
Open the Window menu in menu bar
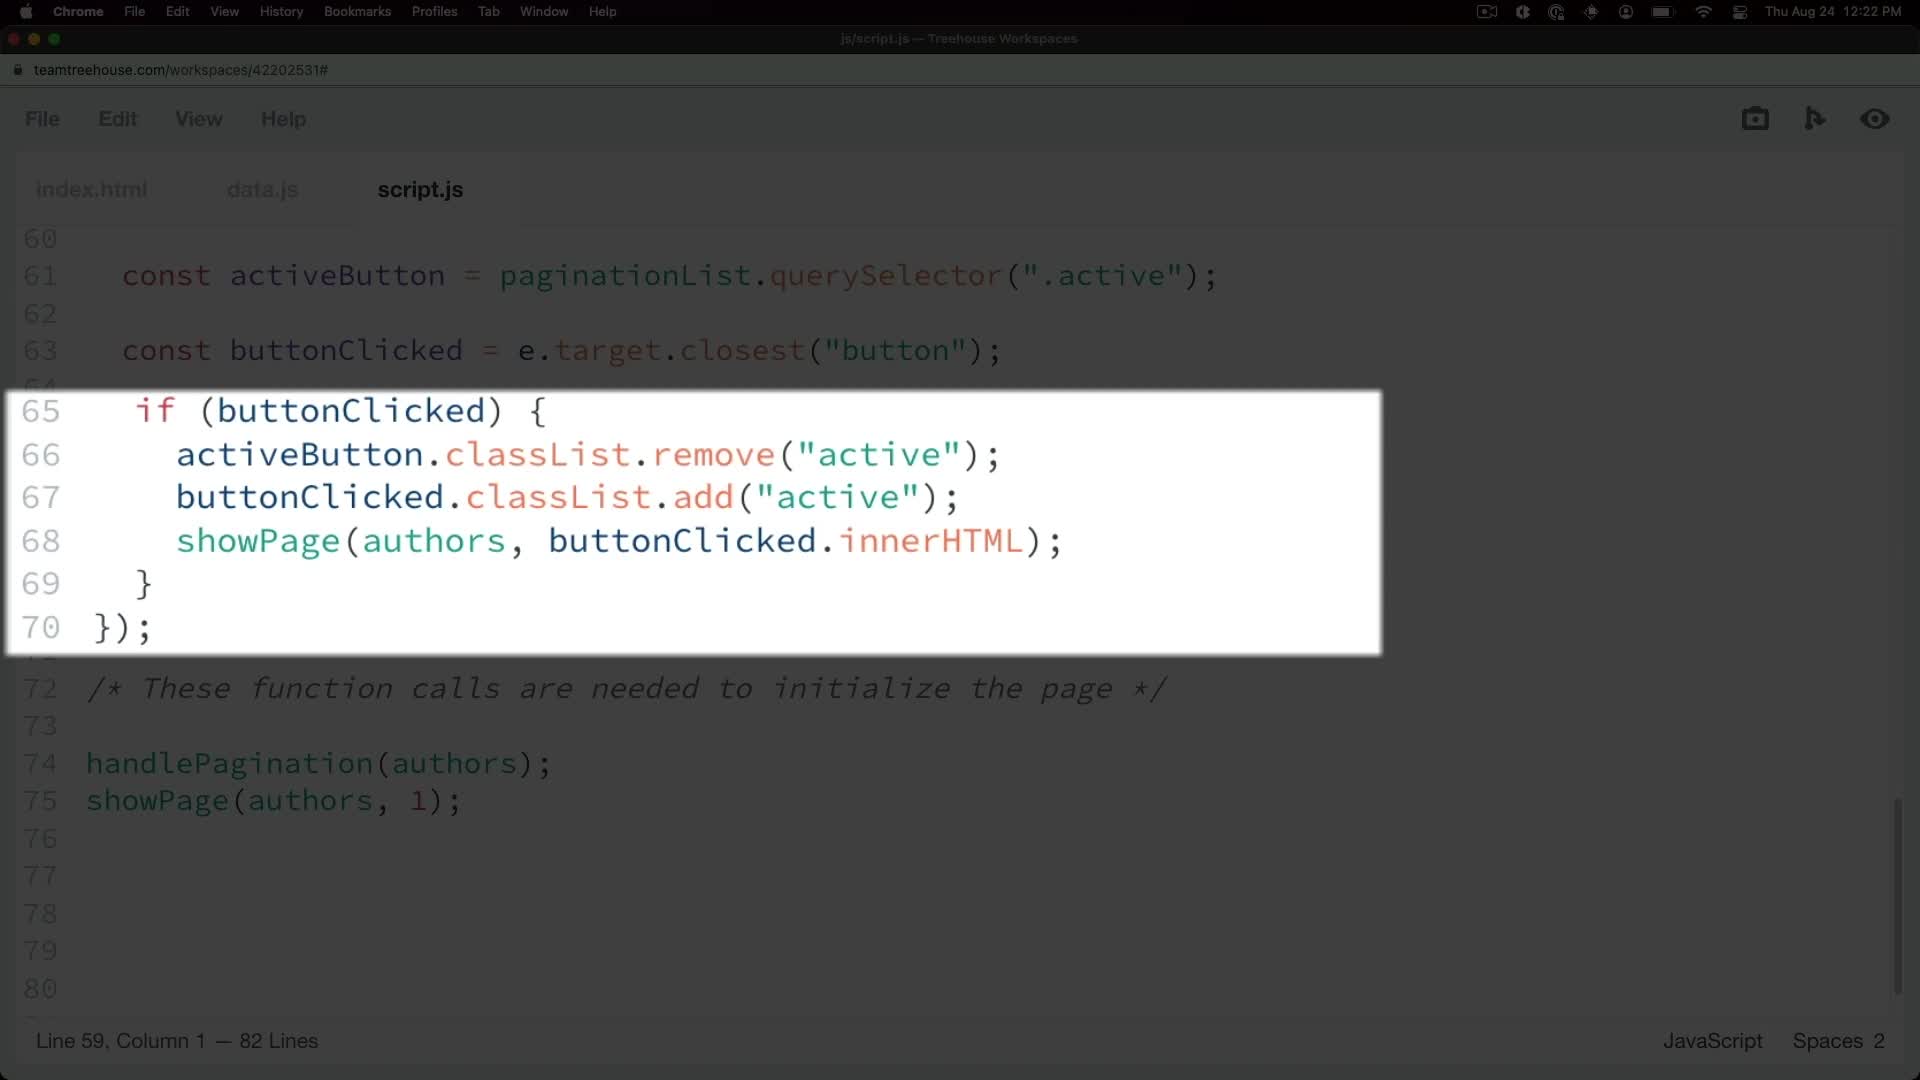point(544,12)
